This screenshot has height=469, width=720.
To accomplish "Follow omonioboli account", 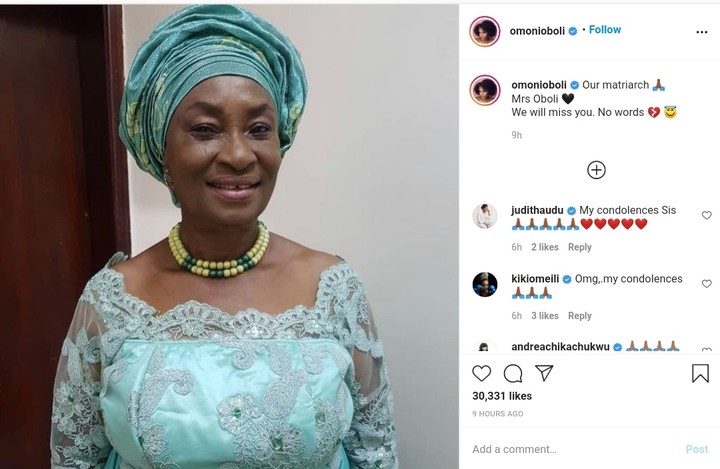I will (605, 30).
